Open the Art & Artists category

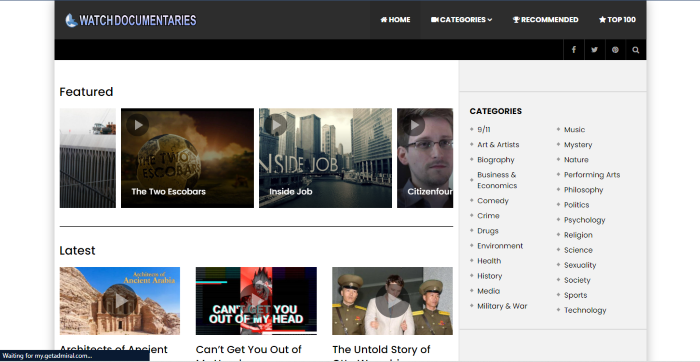pos(498,145)
